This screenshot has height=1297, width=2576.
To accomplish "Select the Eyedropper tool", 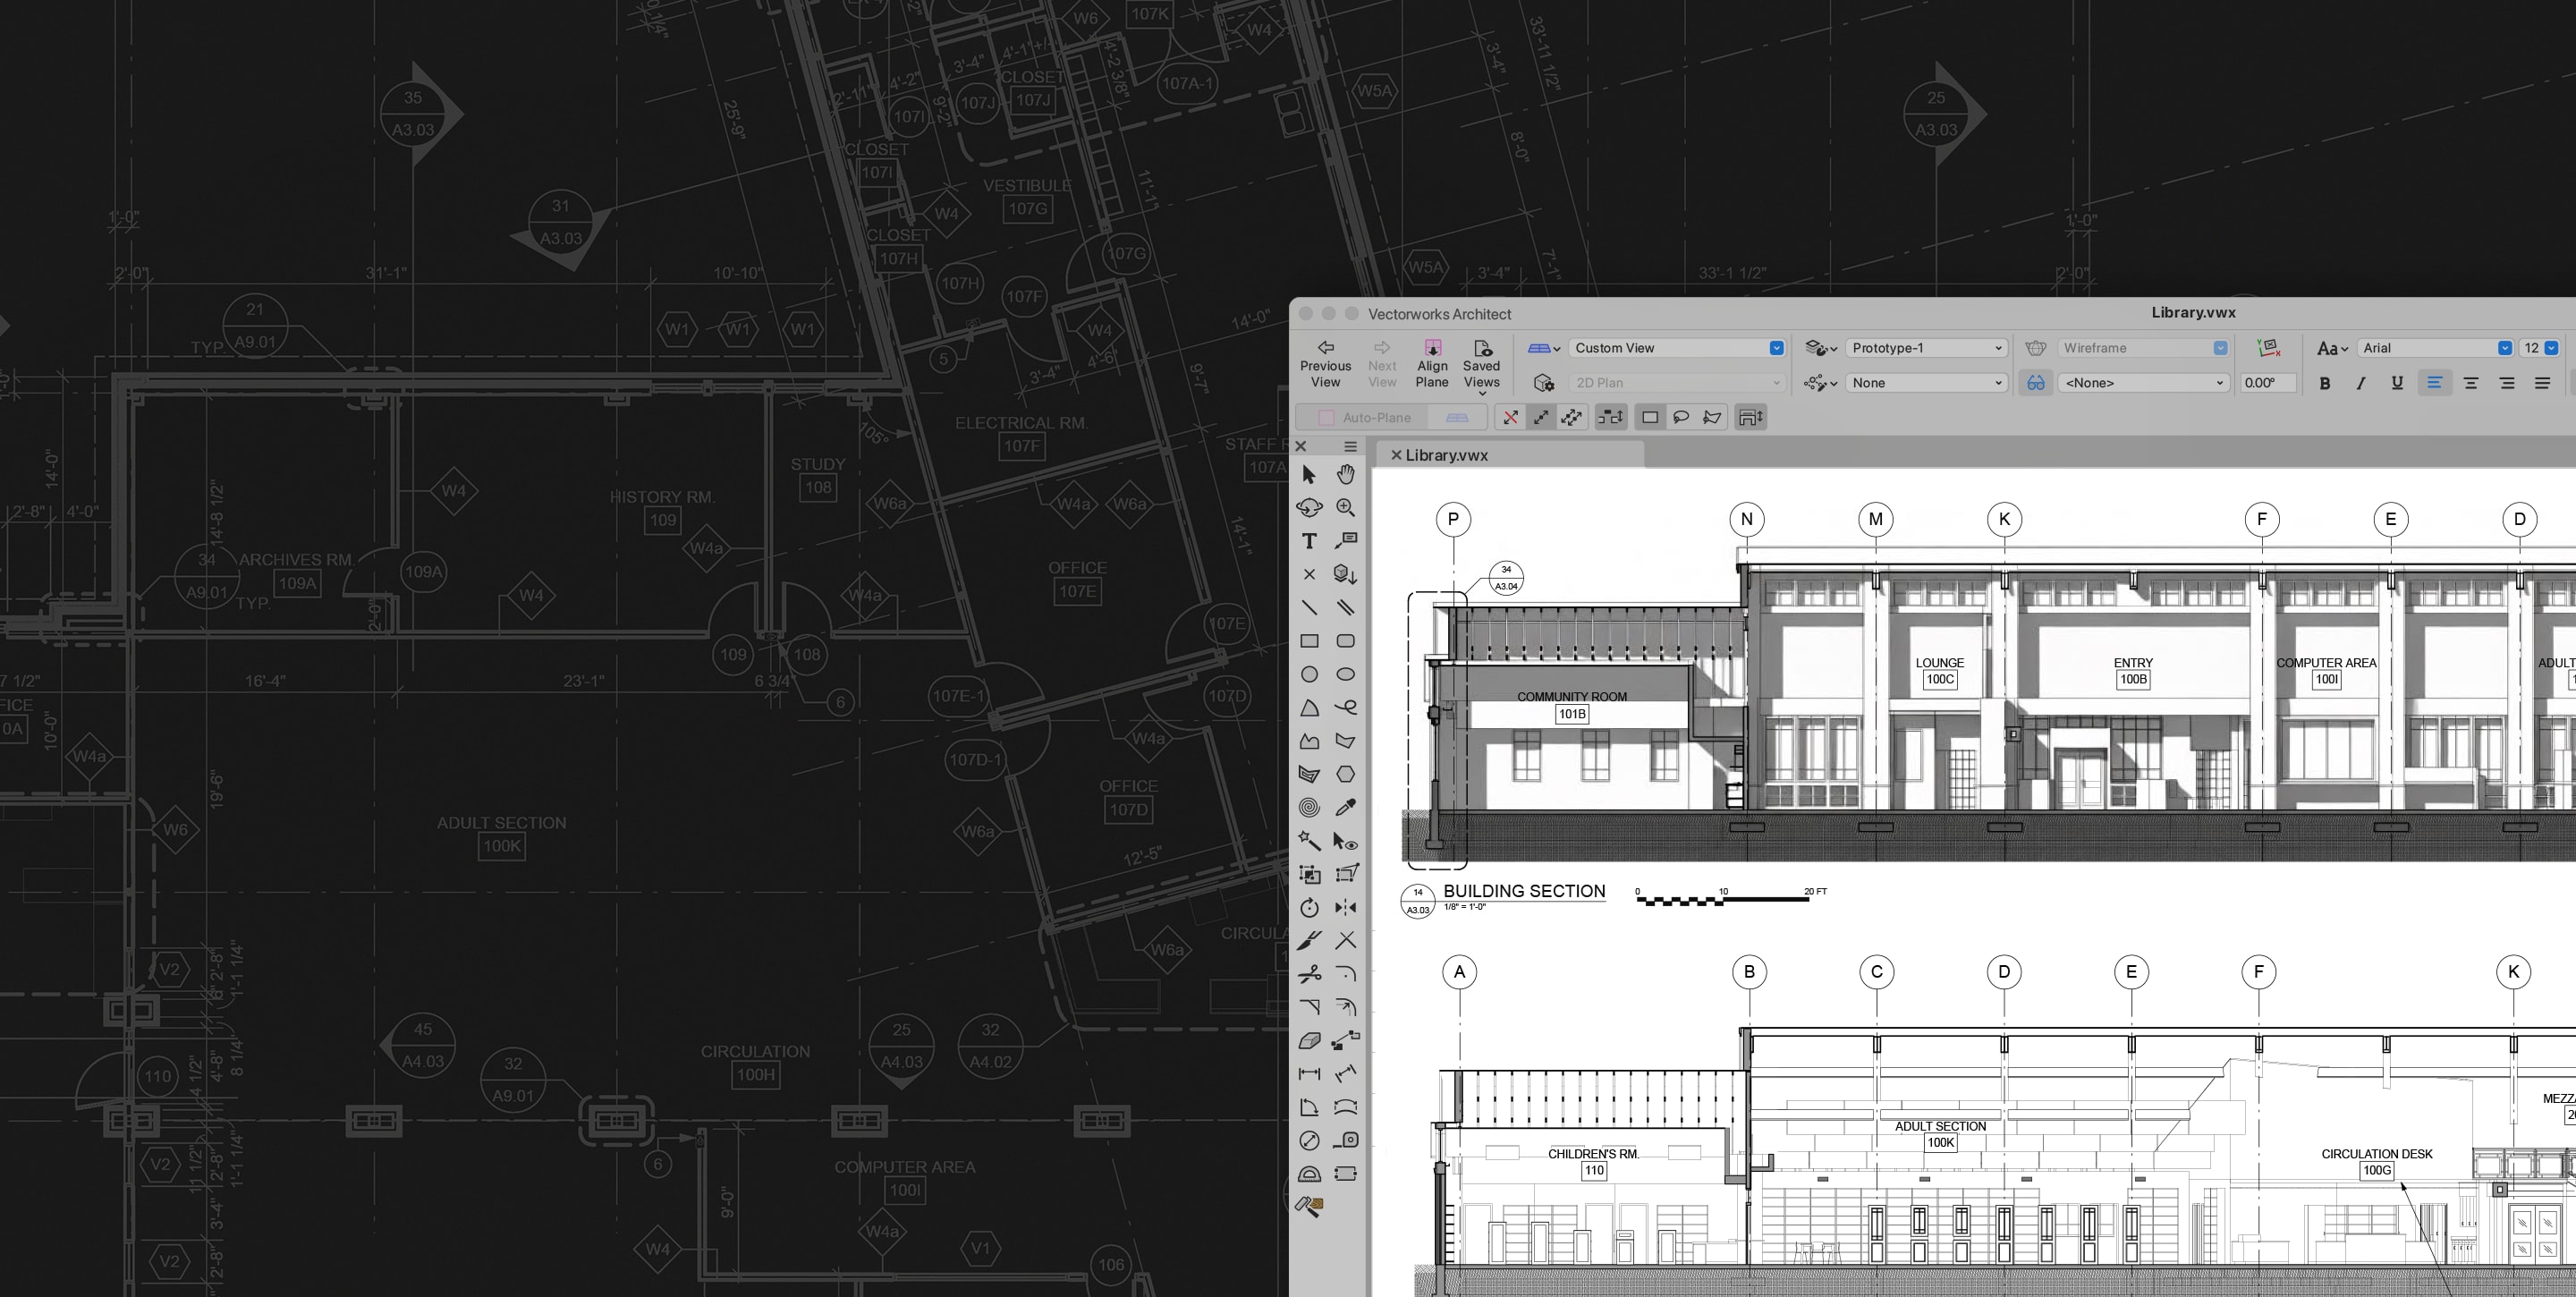I will 1345,807.
